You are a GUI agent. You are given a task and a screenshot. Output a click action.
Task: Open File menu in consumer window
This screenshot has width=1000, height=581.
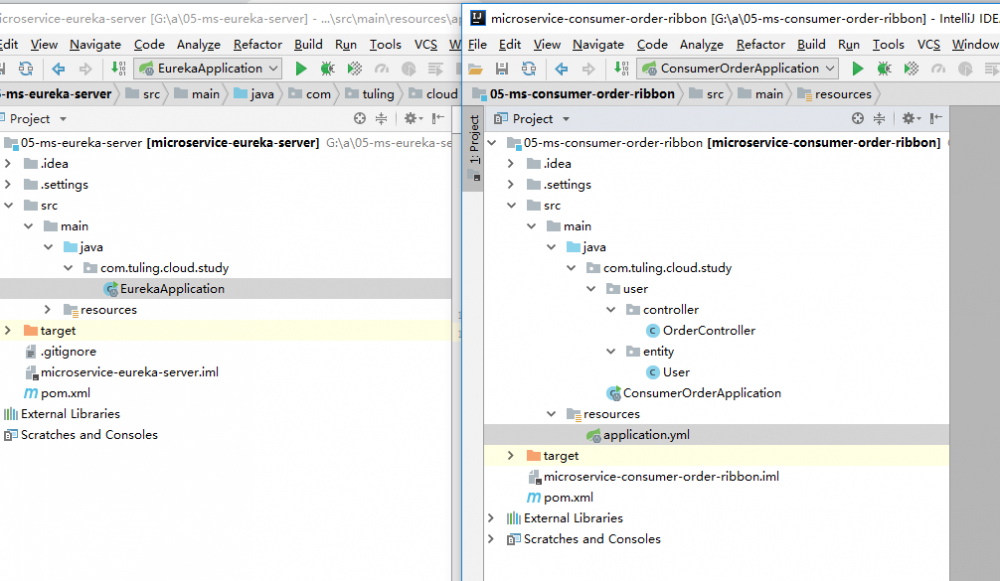477,45
